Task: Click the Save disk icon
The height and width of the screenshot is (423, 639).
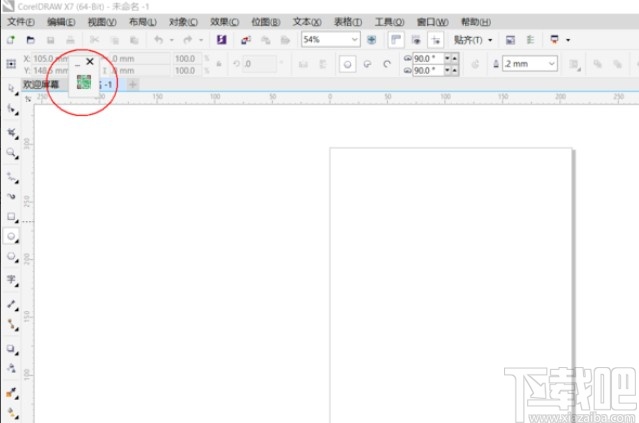Action: 51,40
